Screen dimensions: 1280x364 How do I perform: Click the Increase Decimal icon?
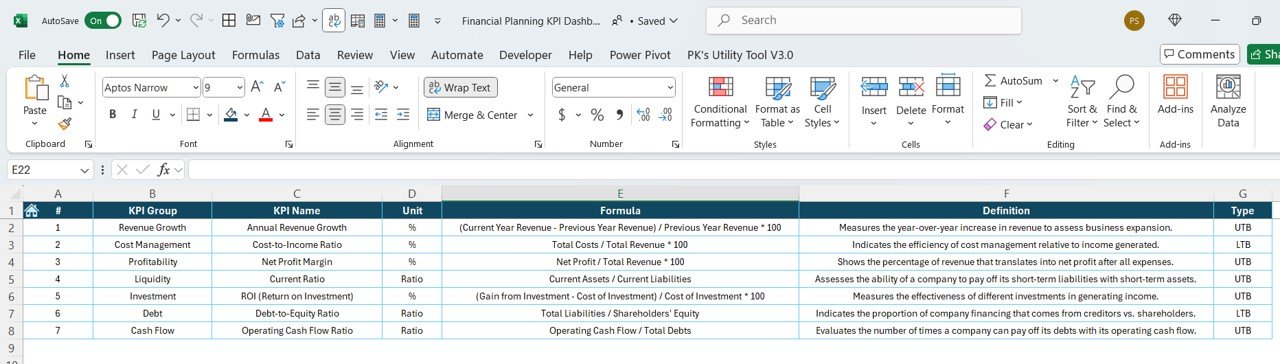click(x=643, y=115)
